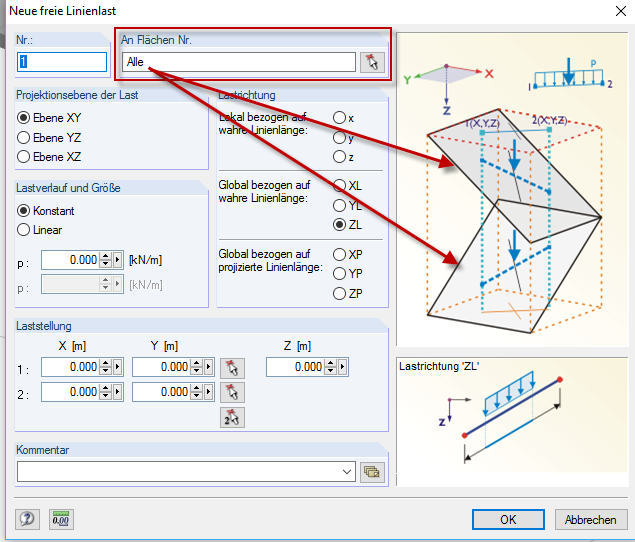
Task: Increase or decrease load value p with spinner
Action: pos(106,260)
